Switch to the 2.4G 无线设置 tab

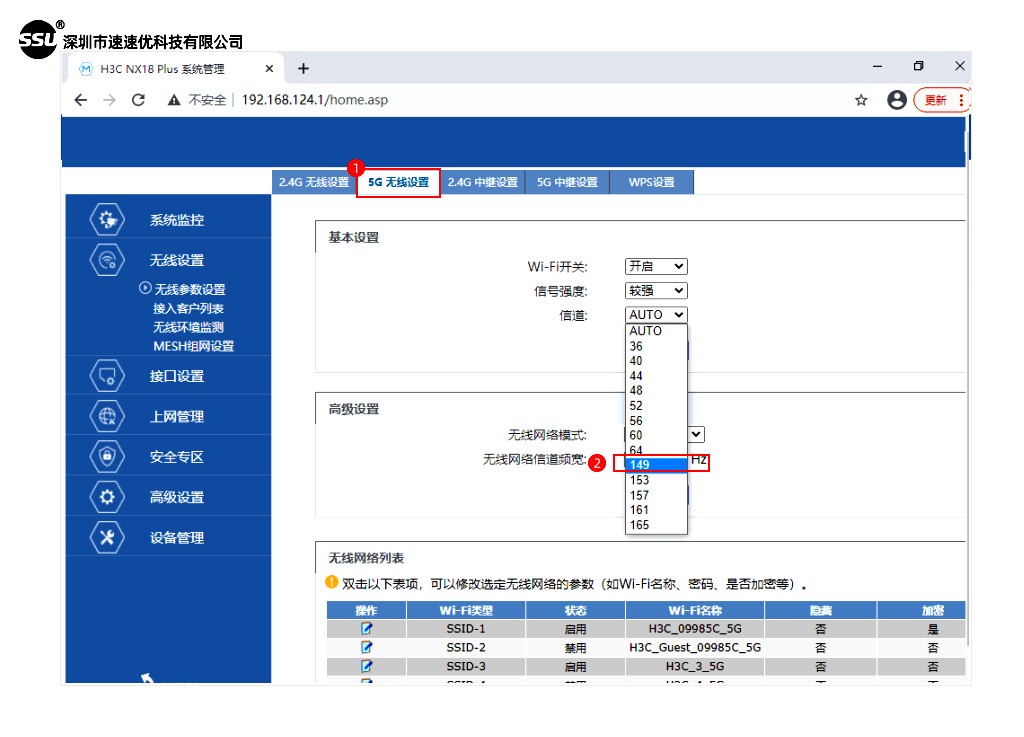coord(314,182)
